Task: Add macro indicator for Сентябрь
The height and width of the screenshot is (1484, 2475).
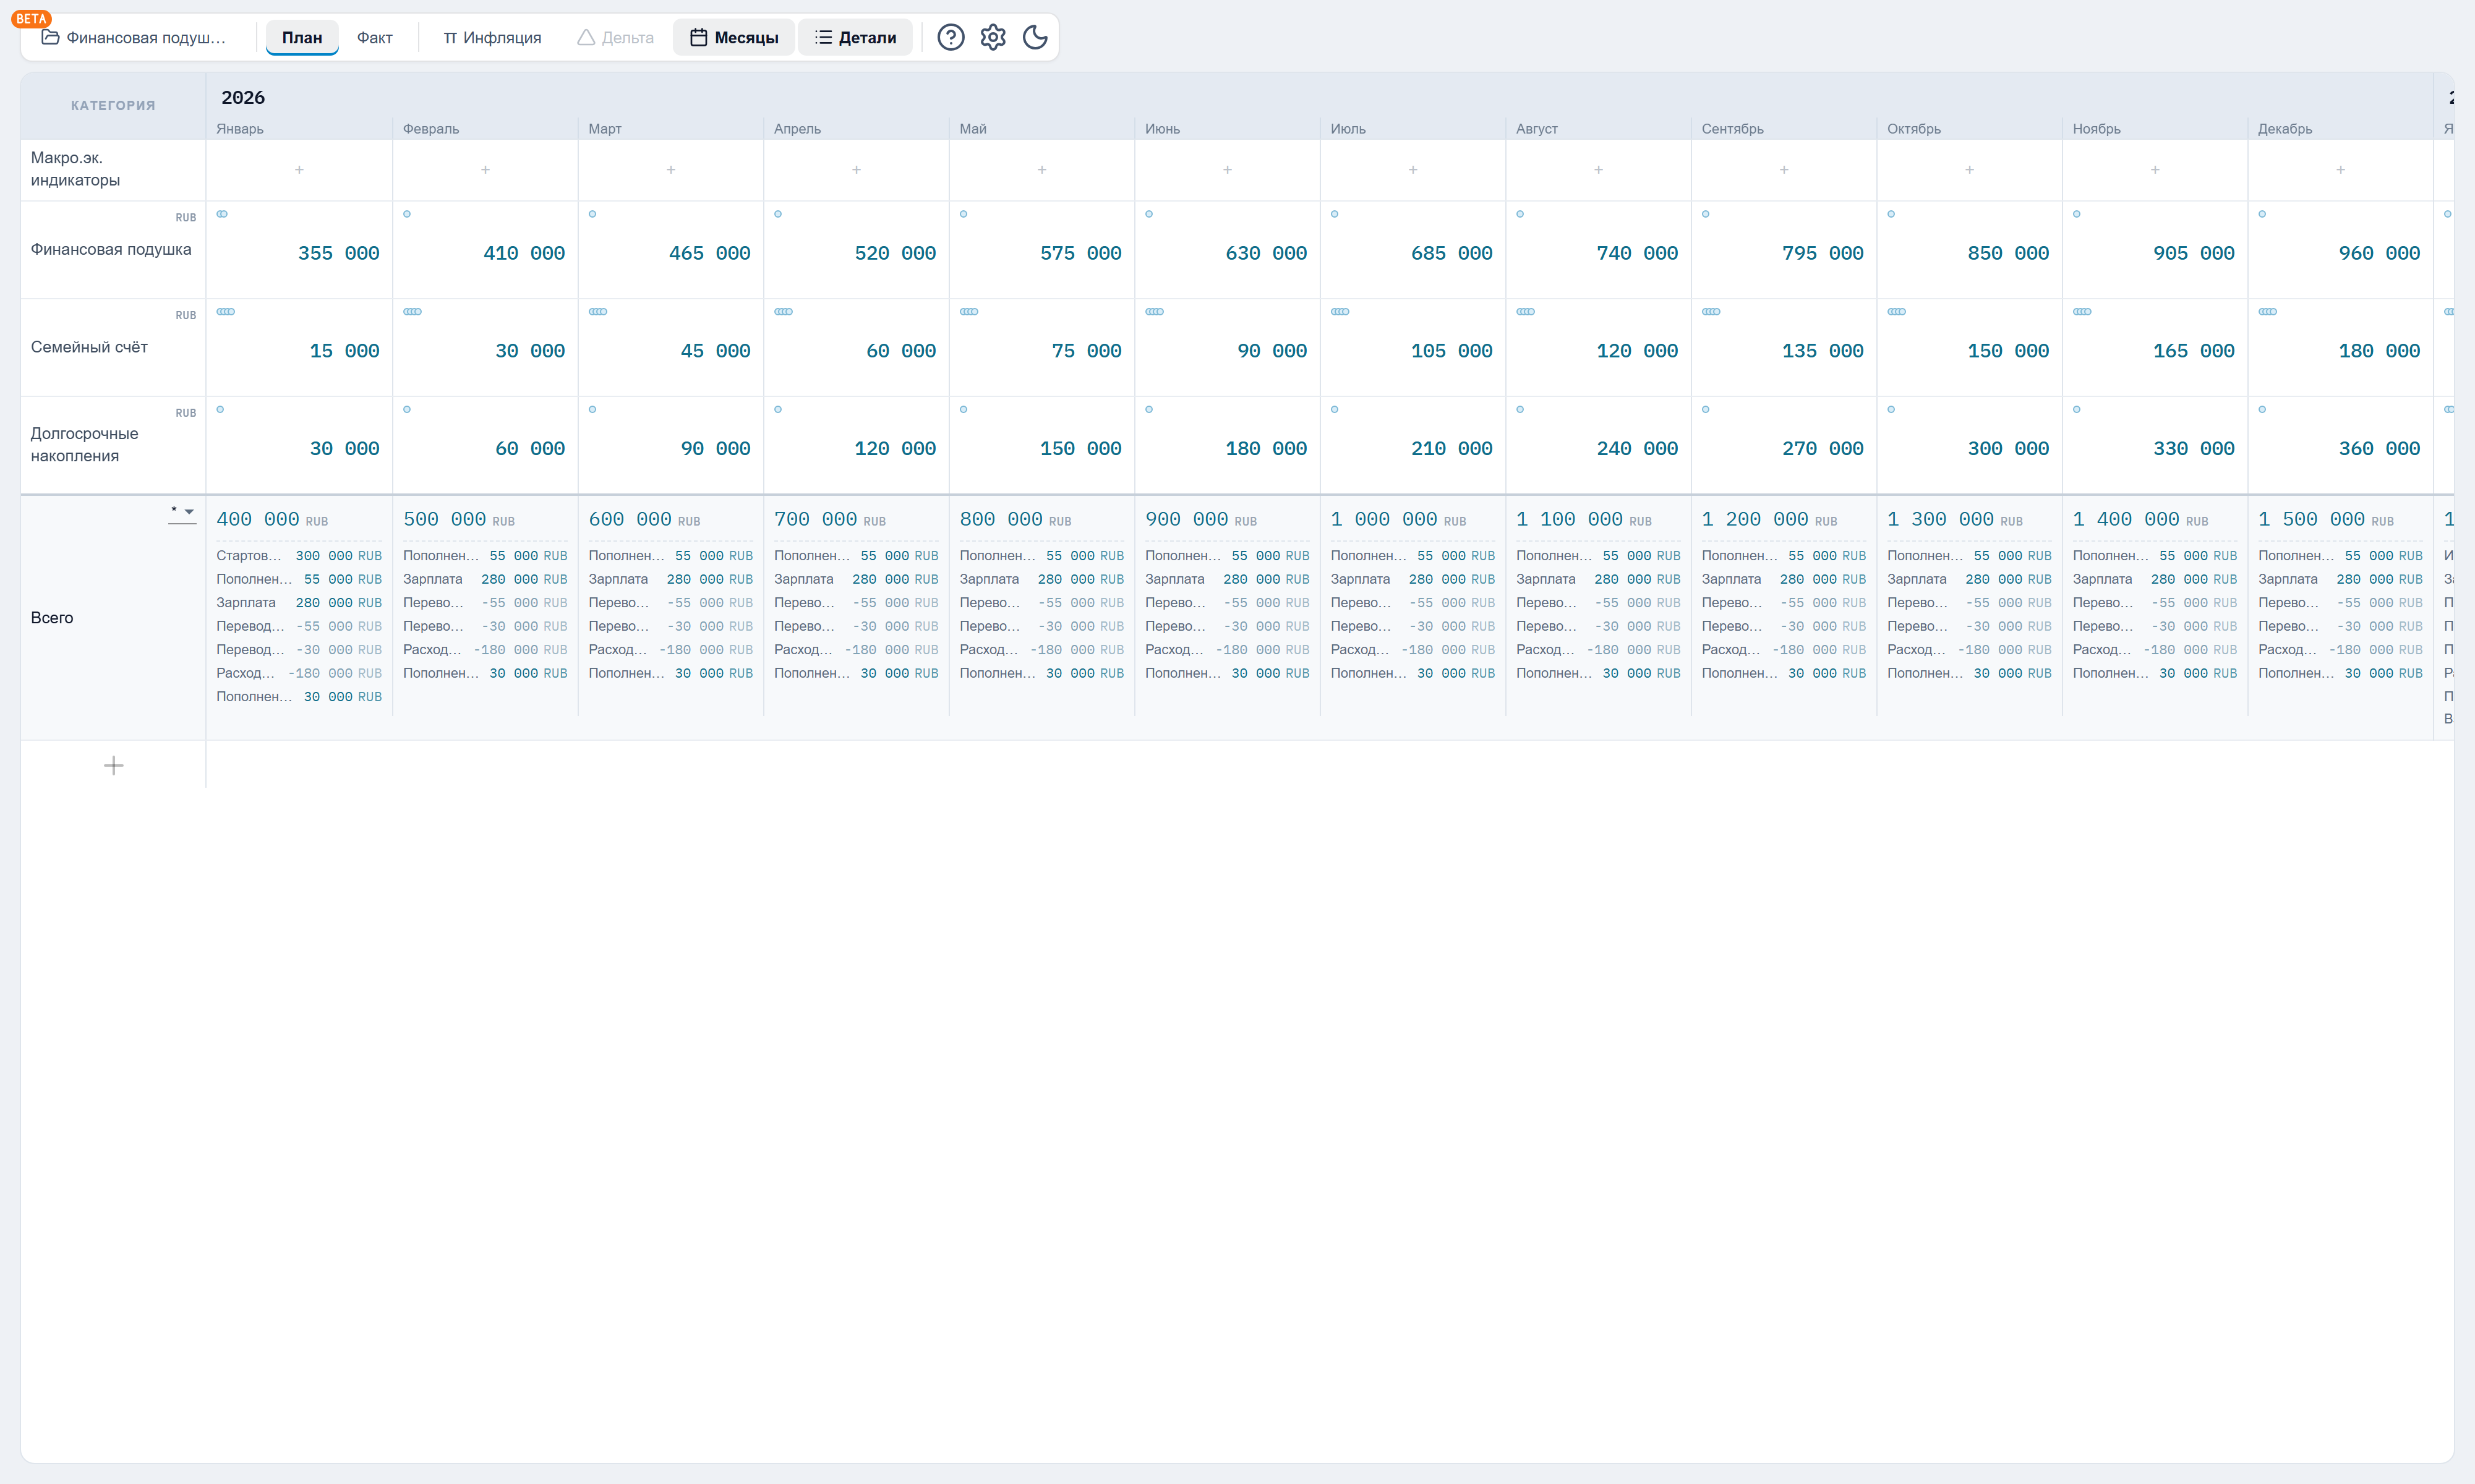Action: (1784, 170)
